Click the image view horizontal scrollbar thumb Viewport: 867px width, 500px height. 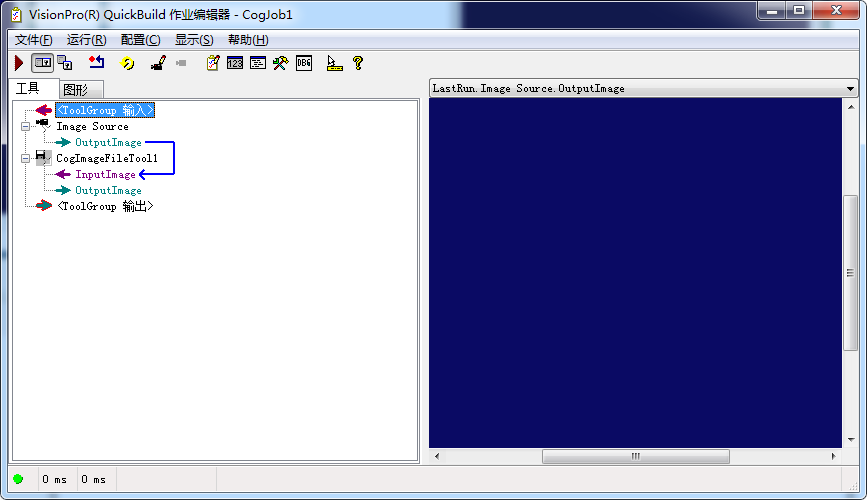pos(636,456)
